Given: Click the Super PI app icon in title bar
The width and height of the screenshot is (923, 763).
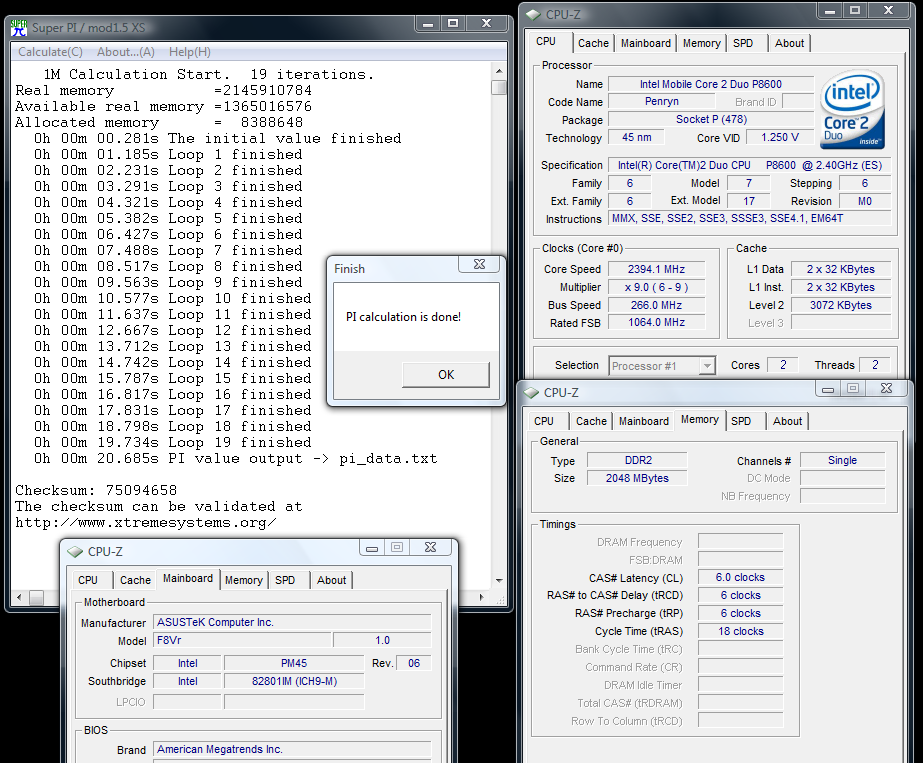Looking at the screenshot, I should pos(19,28).
